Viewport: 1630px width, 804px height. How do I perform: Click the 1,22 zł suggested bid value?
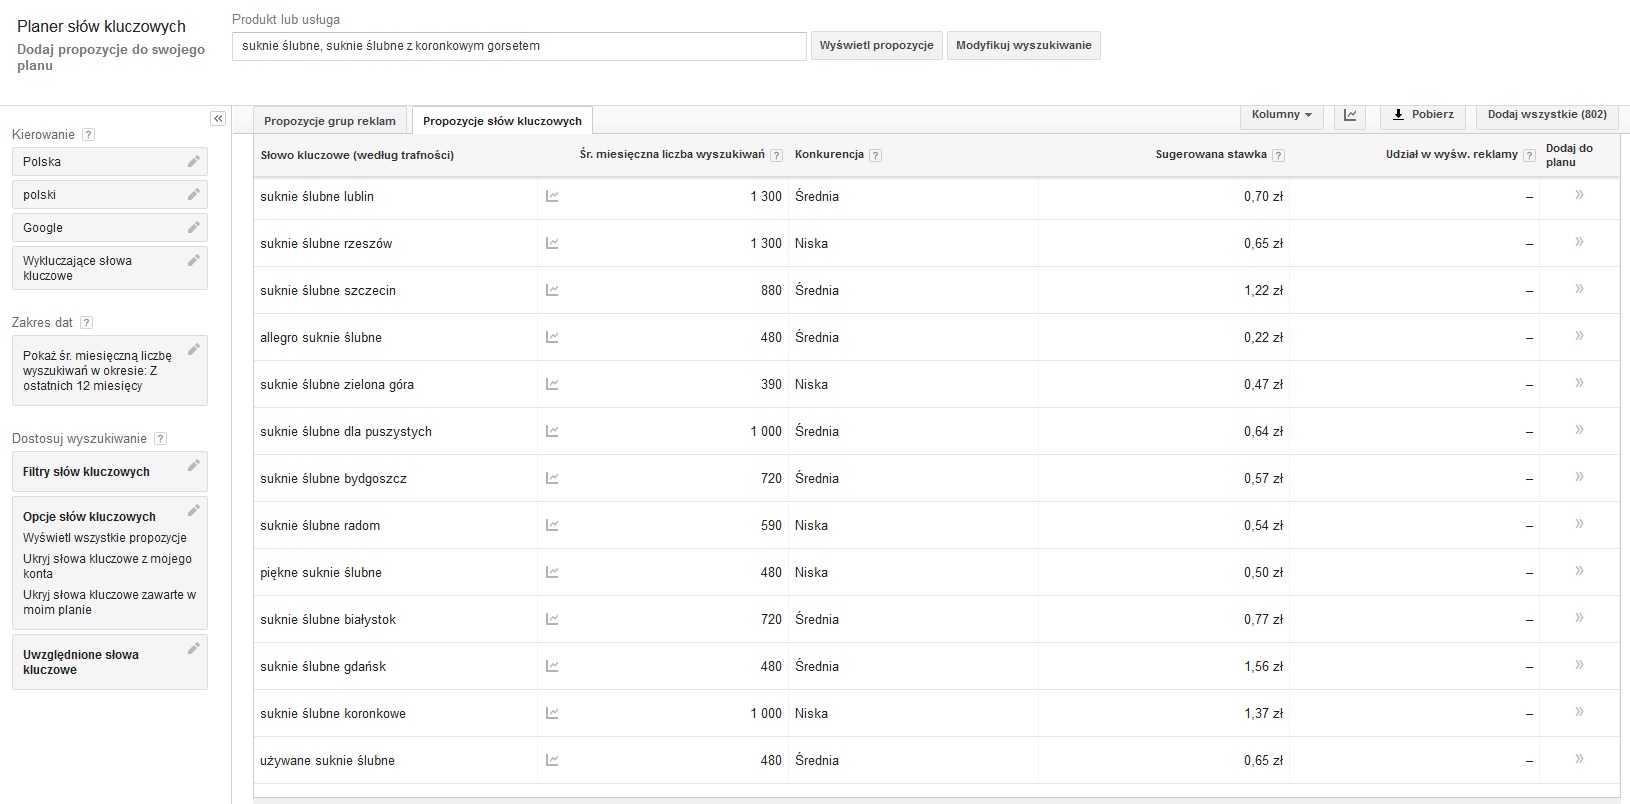coord(1263,290)
